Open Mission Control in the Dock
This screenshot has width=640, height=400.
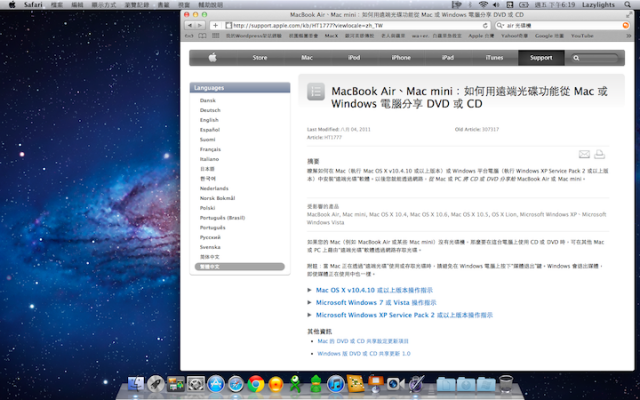pyautogui.click(x=176, y=384)
